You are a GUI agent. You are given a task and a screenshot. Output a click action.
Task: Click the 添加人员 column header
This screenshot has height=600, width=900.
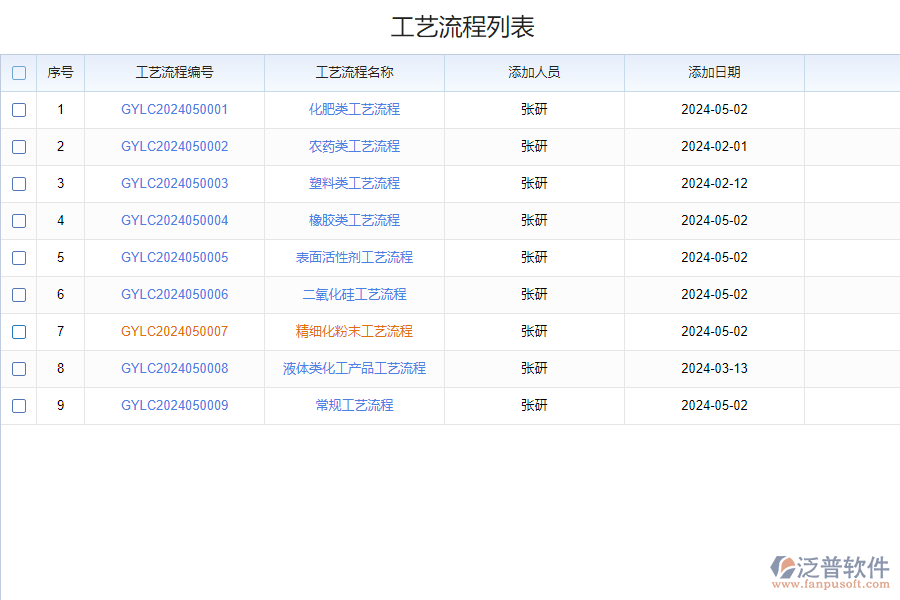534,73
